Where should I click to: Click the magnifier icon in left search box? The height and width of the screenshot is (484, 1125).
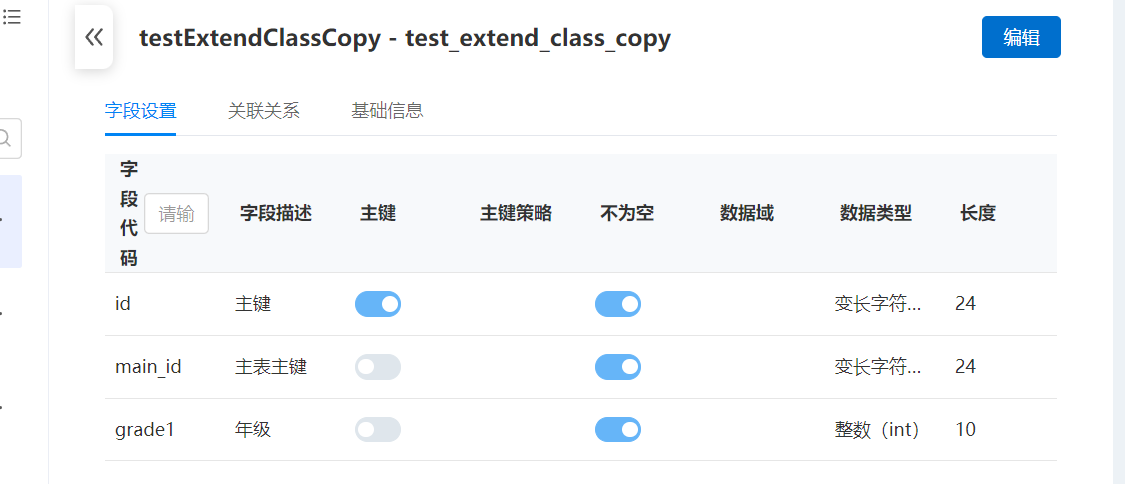point(7,139)
